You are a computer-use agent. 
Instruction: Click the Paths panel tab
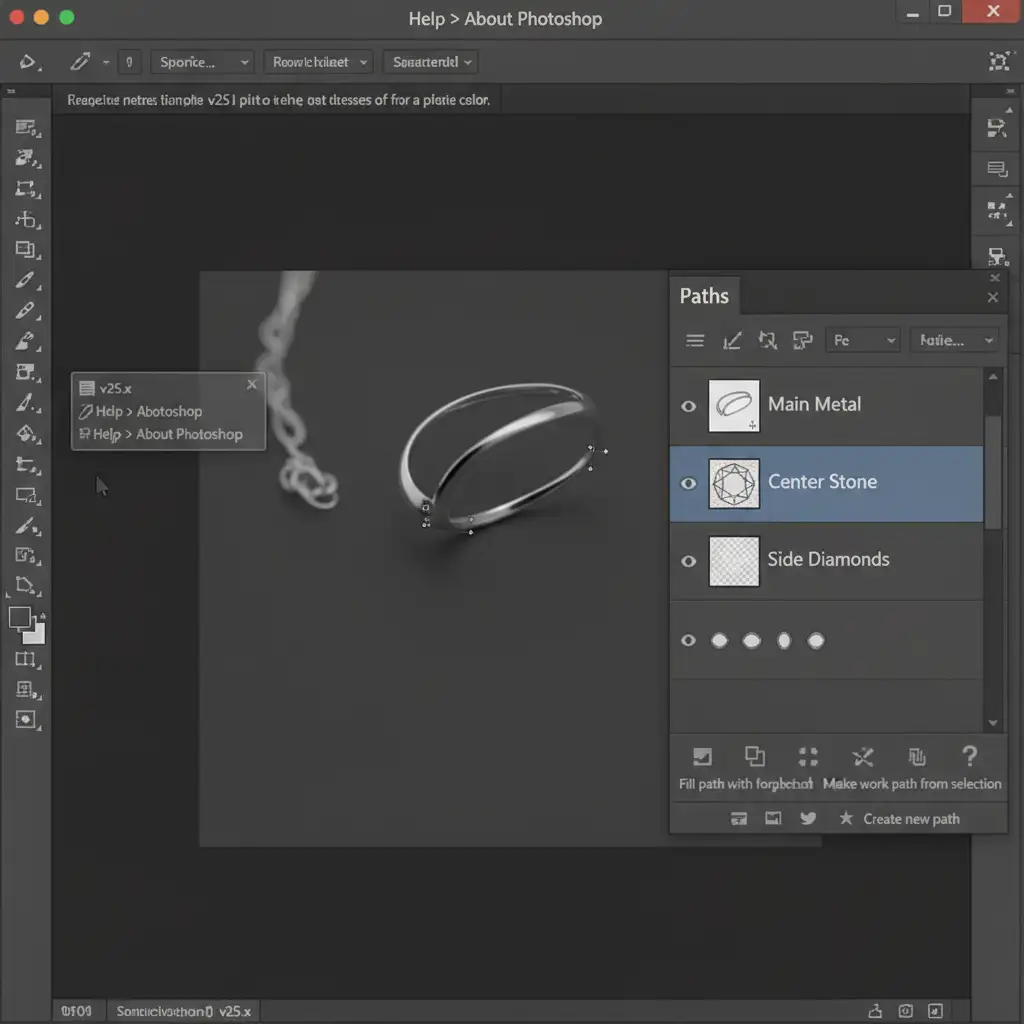[704, 296]
